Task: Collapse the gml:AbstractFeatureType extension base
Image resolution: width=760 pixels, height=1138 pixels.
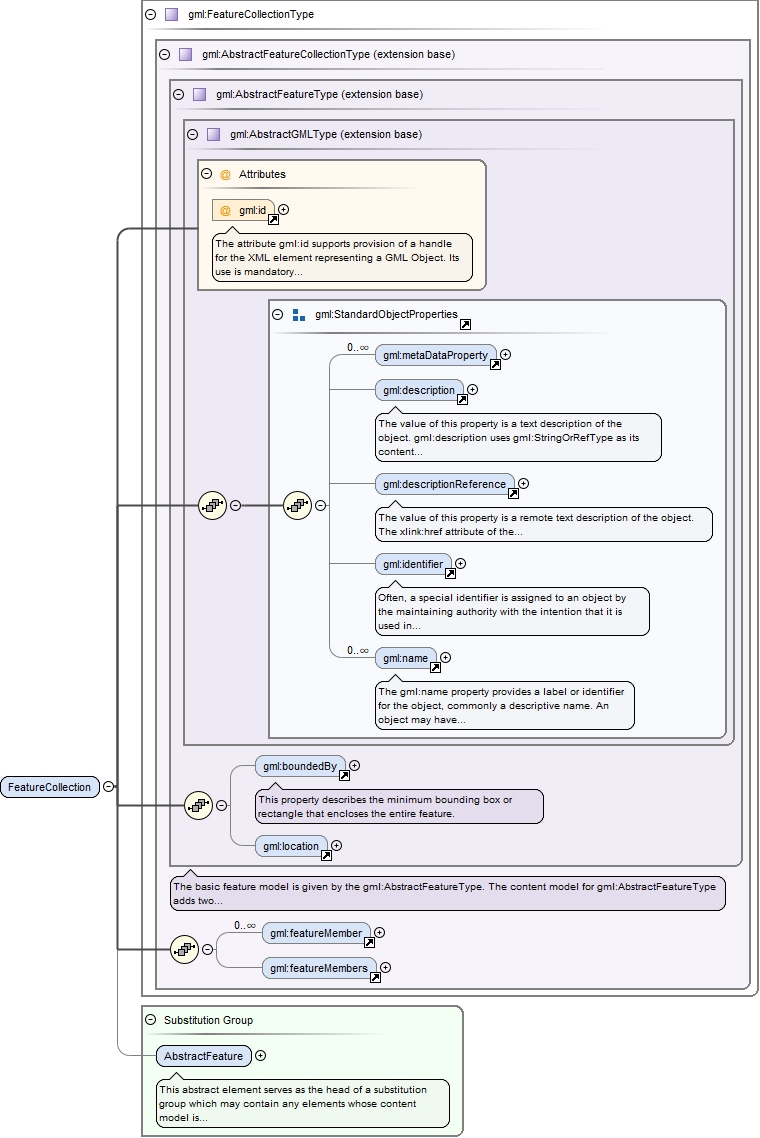Action: [179, 94]
